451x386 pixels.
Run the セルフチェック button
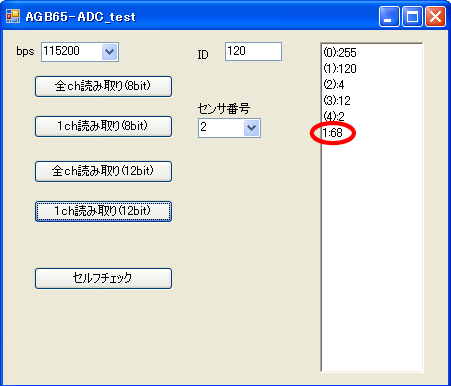(103, 278)
